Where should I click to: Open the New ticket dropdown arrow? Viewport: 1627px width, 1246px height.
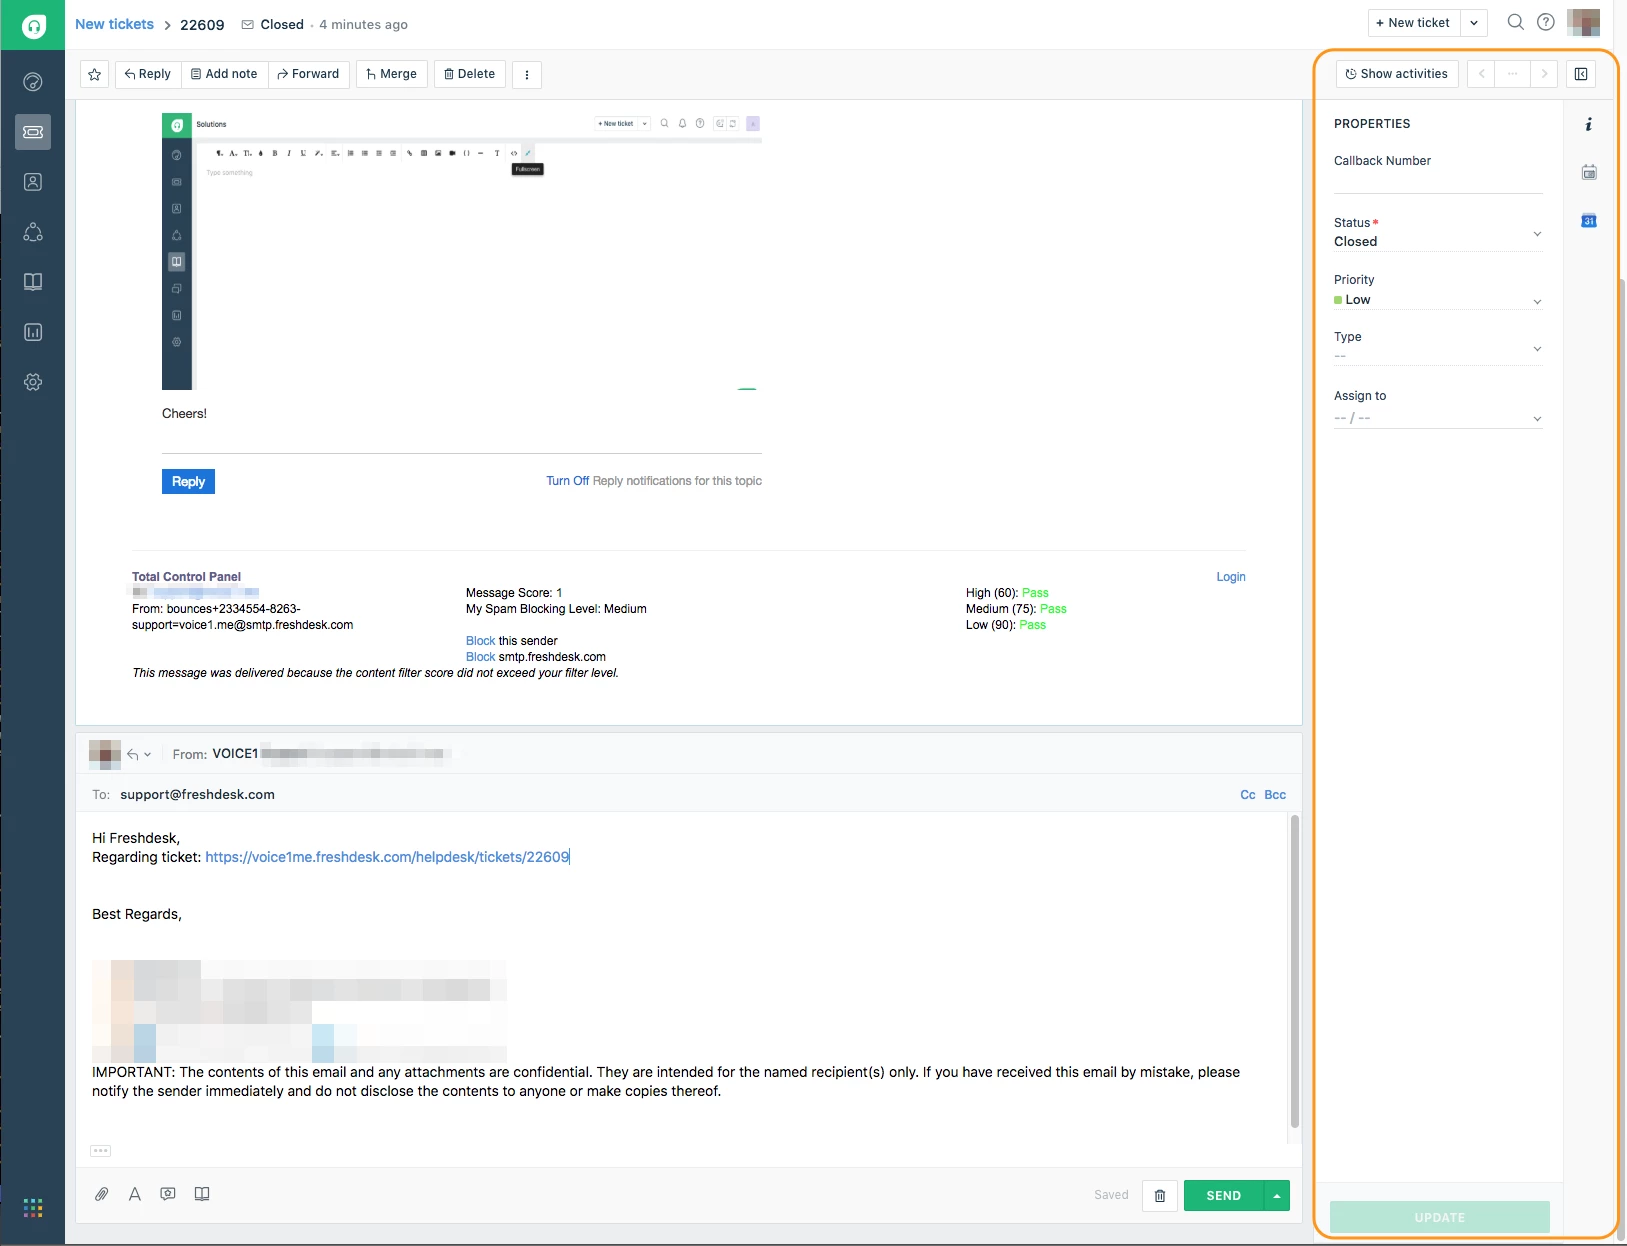click(x=1474, y=23)
